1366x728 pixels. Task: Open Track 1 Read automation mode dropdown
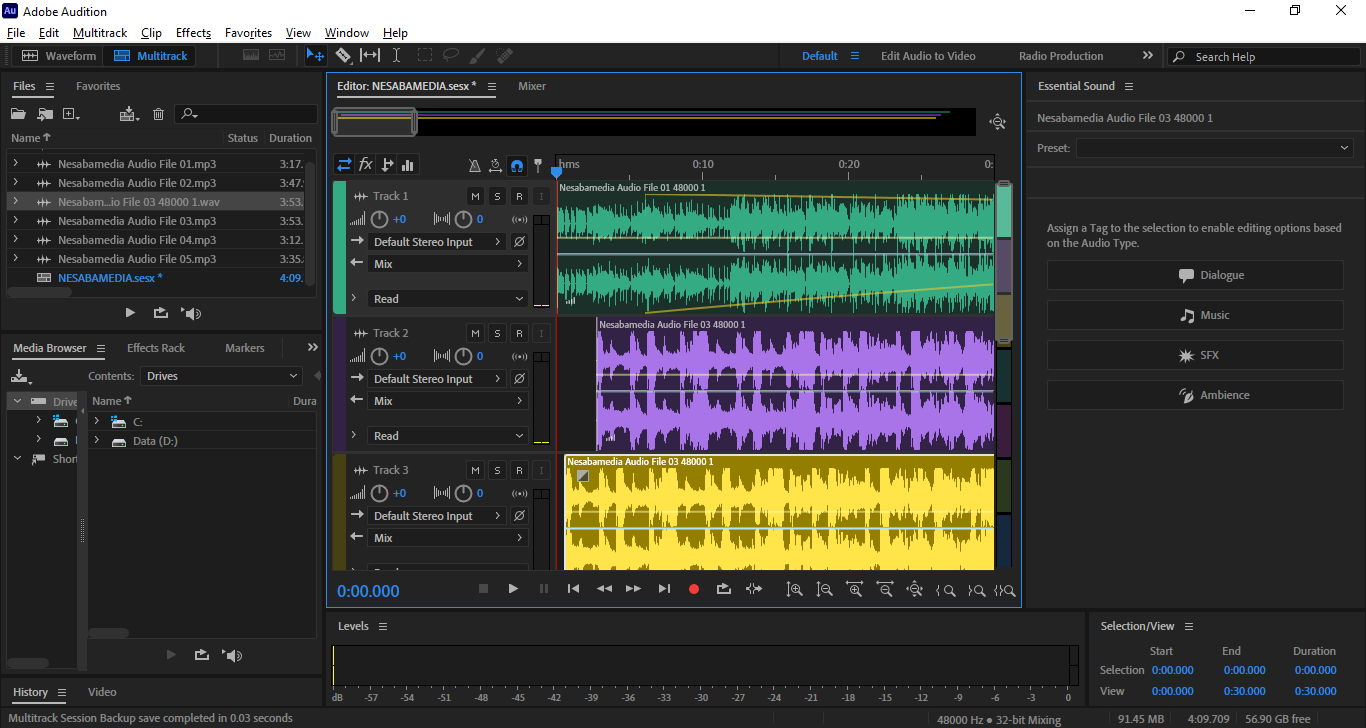448,299
